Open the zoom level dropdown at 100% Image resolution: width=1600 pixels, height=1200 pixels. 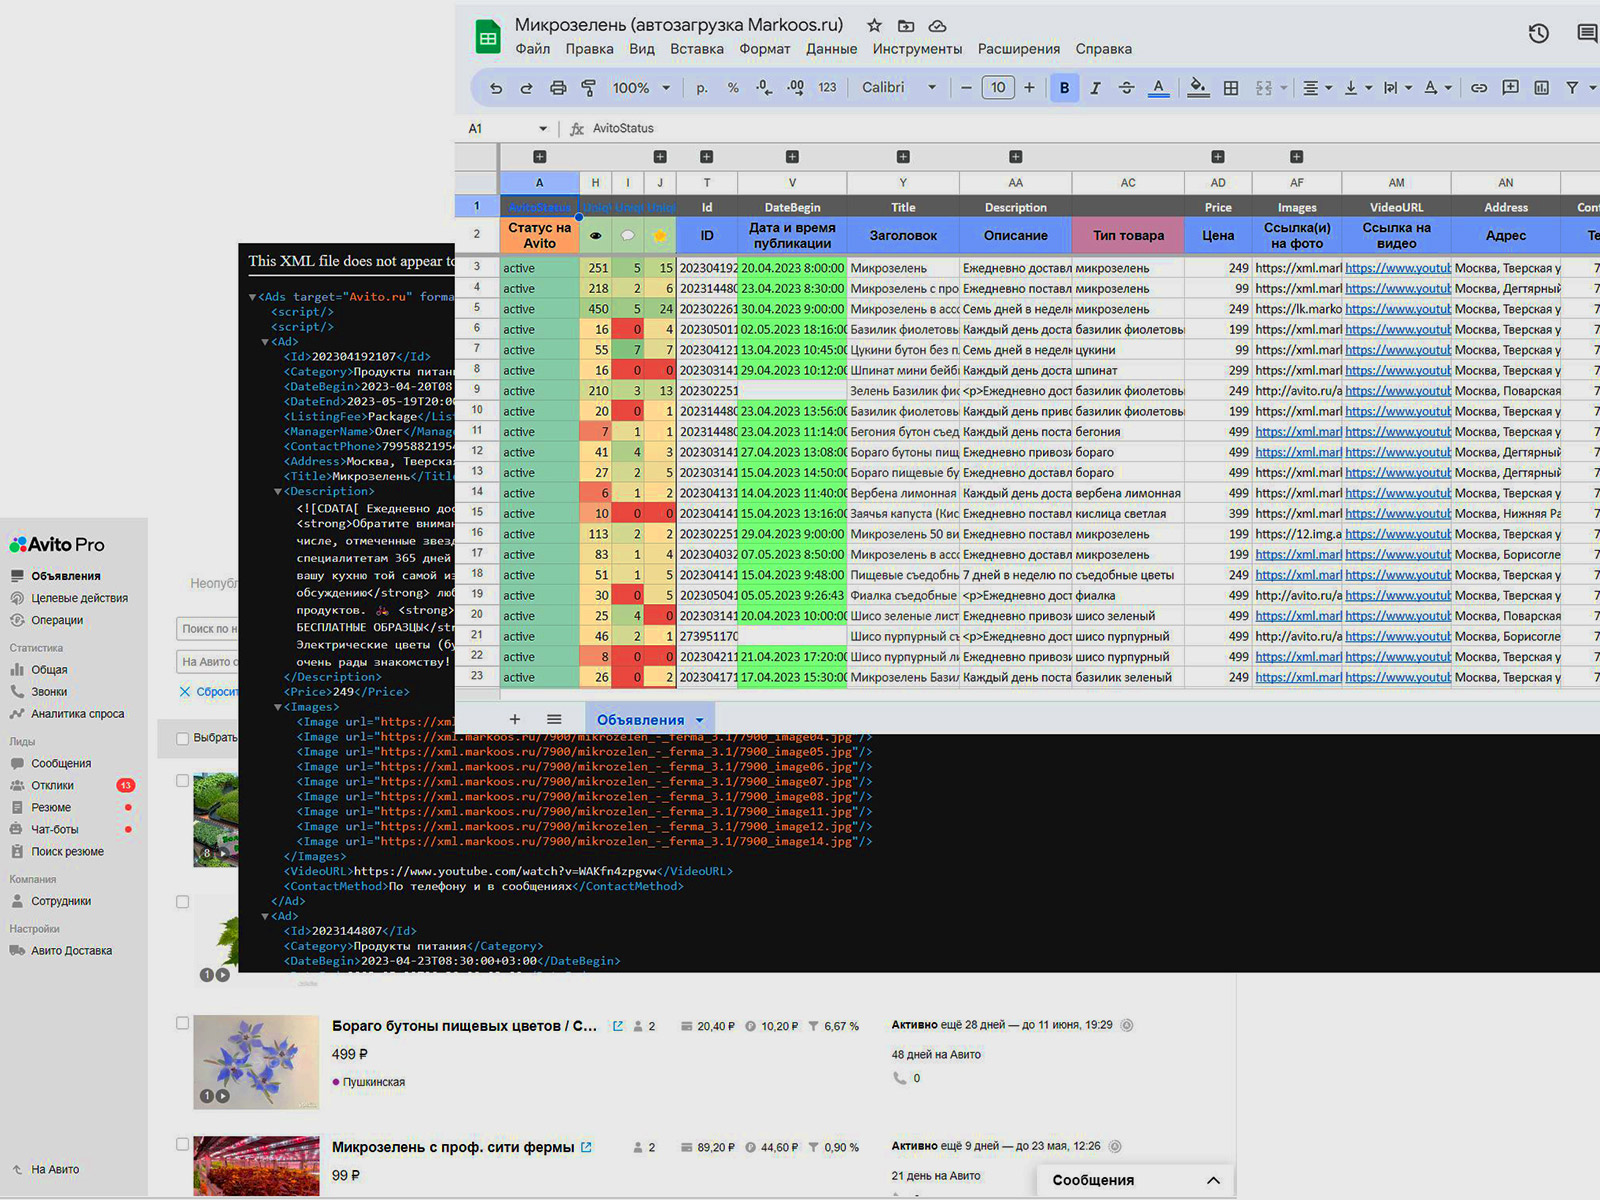pyautogui.click(x=641, y=88)
